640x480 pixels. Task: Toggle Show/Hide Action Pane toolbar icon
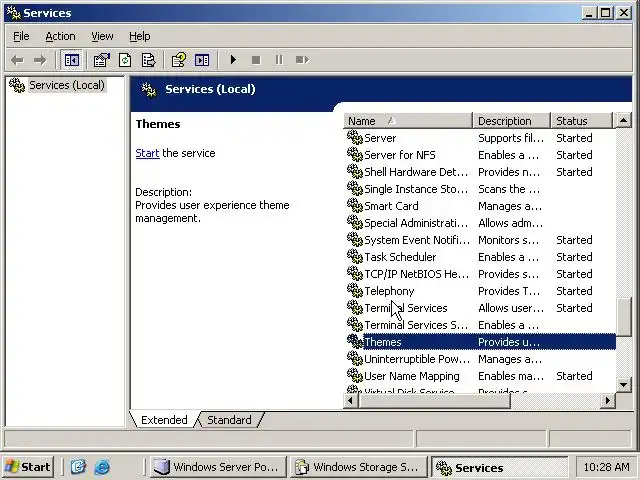(202, 60)
